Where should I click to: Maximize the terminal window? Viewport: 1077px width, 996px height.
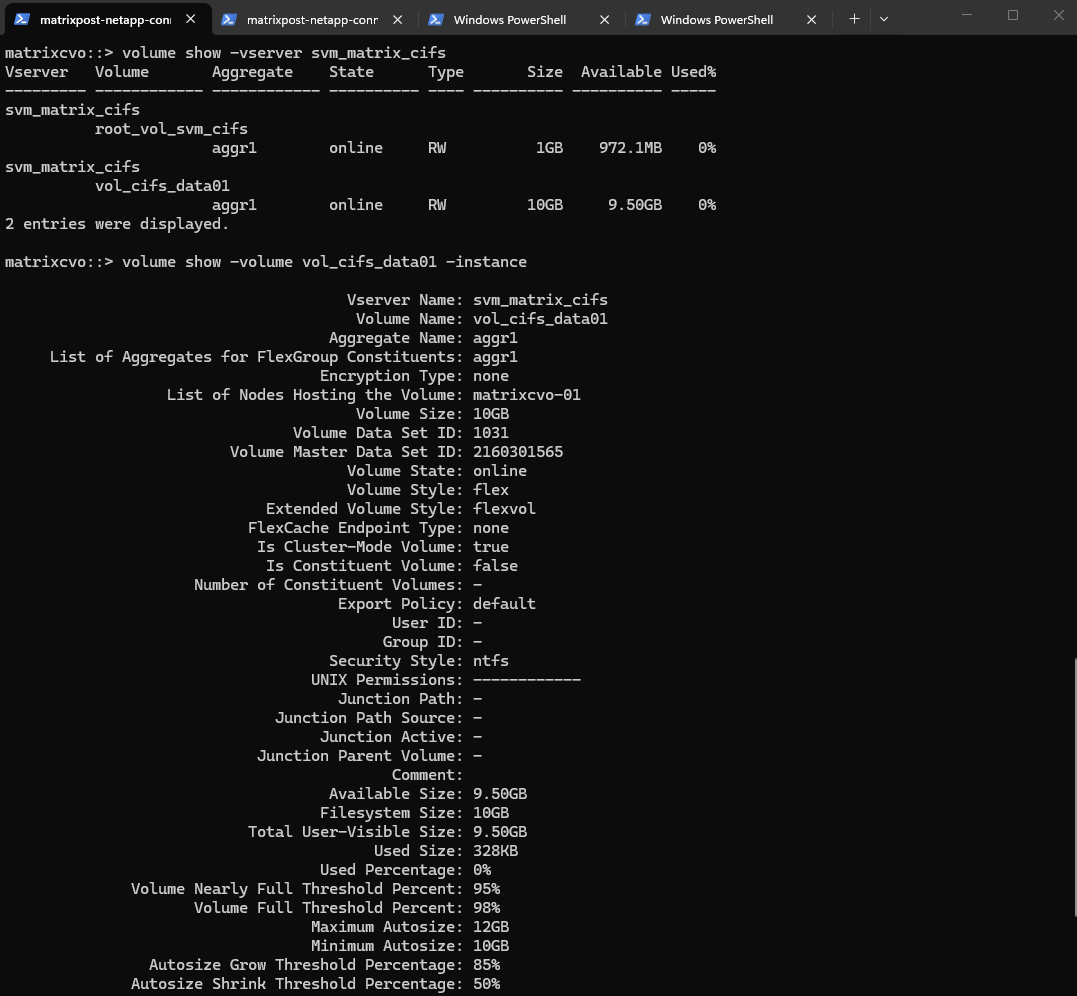click(x=1012, y=15)
